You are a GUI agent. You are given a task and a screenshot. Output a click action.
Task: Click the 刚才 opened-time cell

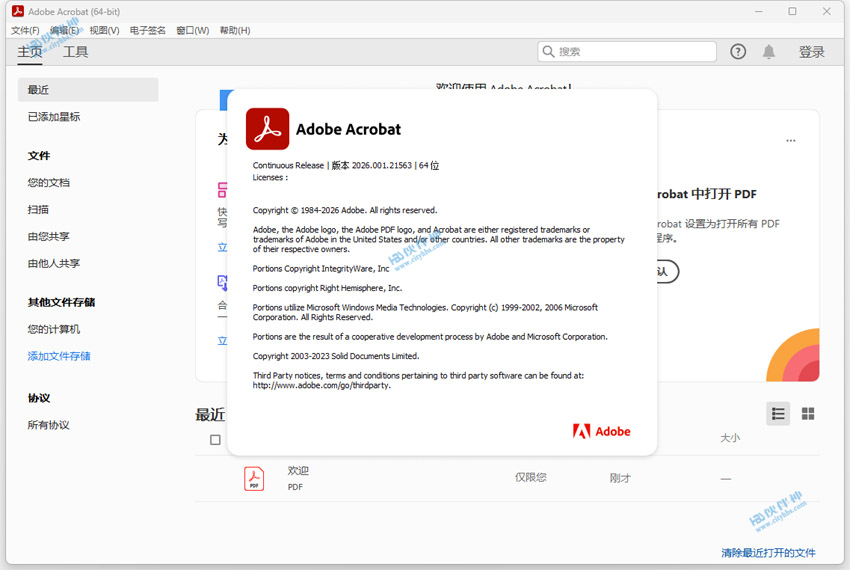tap(620, 478)
